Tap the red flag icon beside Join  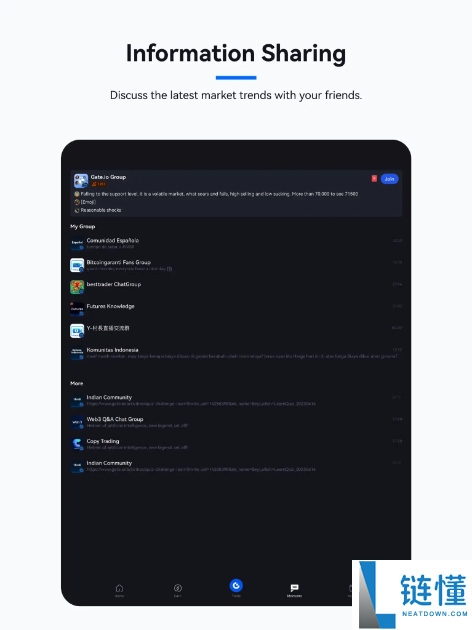pyautogui.click(x=374, y=178)
